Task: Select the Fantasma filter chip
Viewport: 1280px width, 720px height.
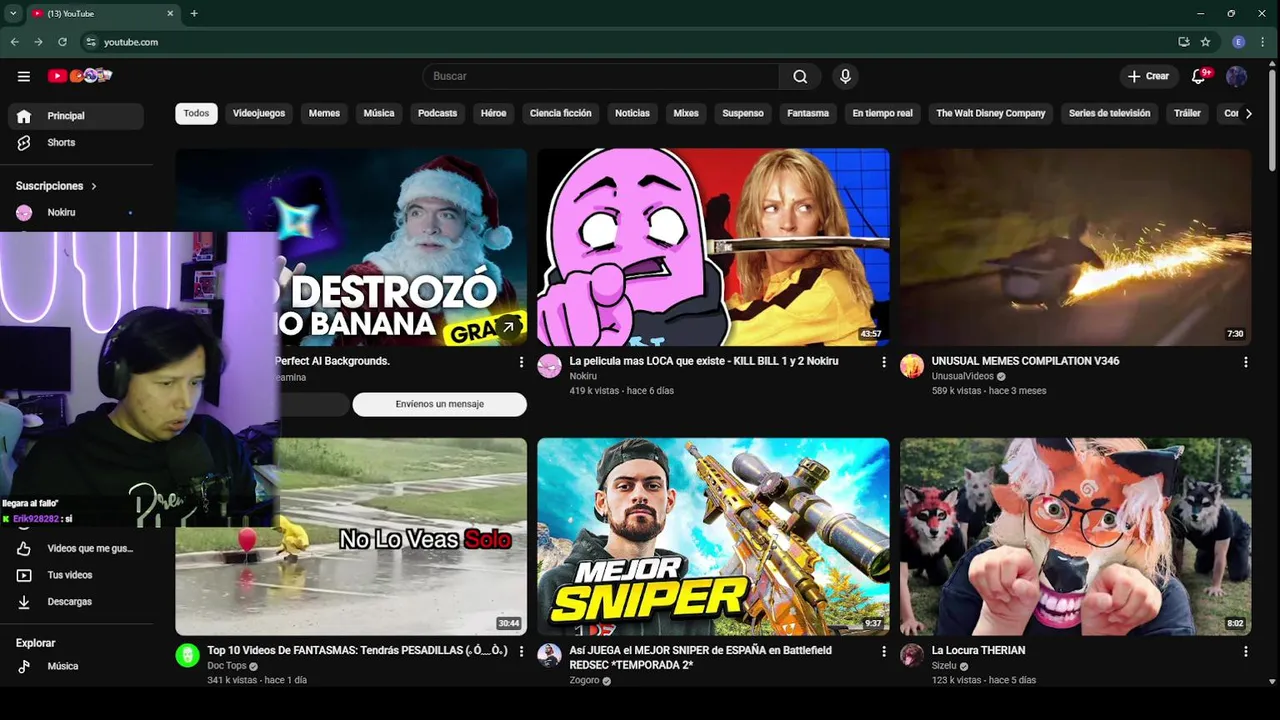Action: pos(808,113)
